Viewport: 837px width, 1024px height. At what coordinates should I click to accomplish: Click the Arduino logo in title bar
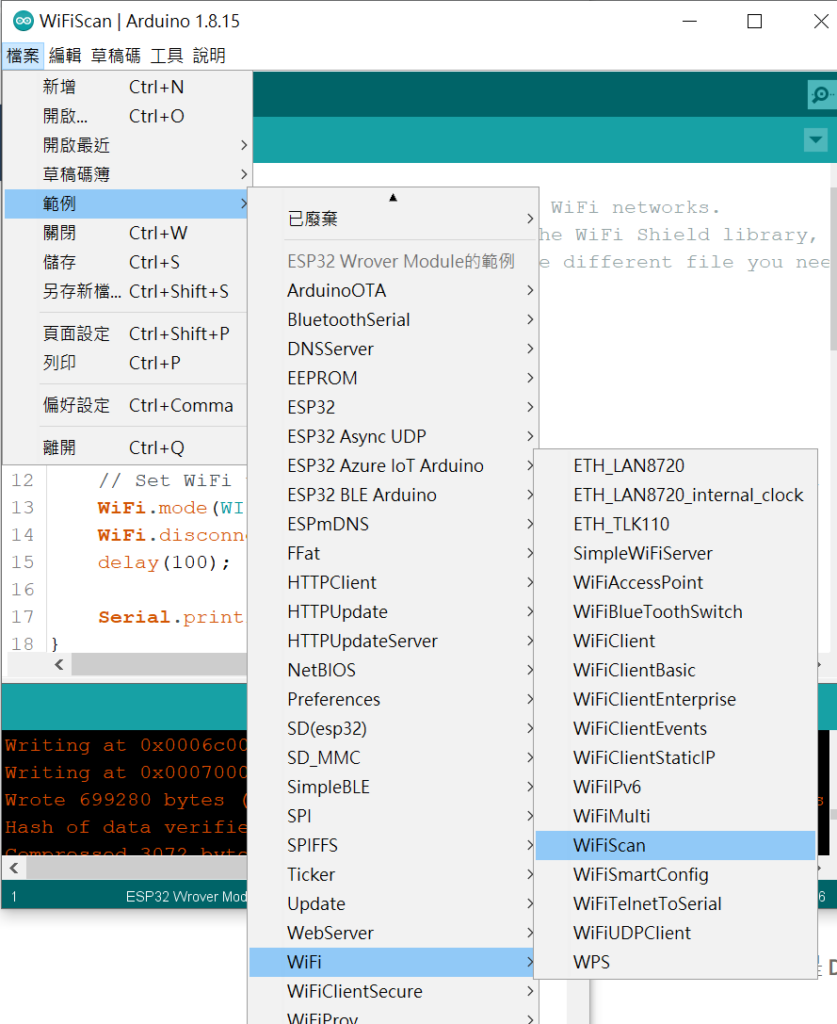[x=22, y=21]
